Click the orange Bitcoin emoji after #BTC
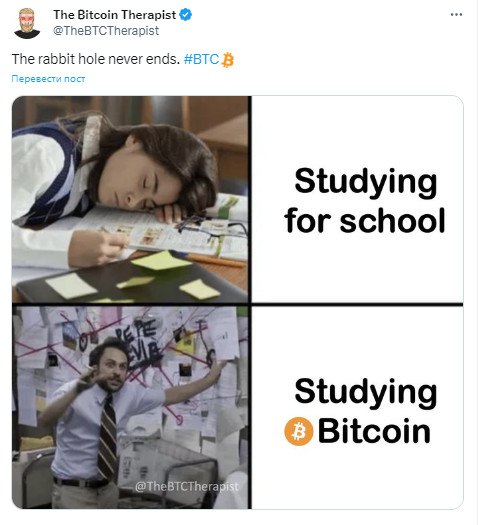Viewport: 478px width, 525px height. tap(228, 60)
